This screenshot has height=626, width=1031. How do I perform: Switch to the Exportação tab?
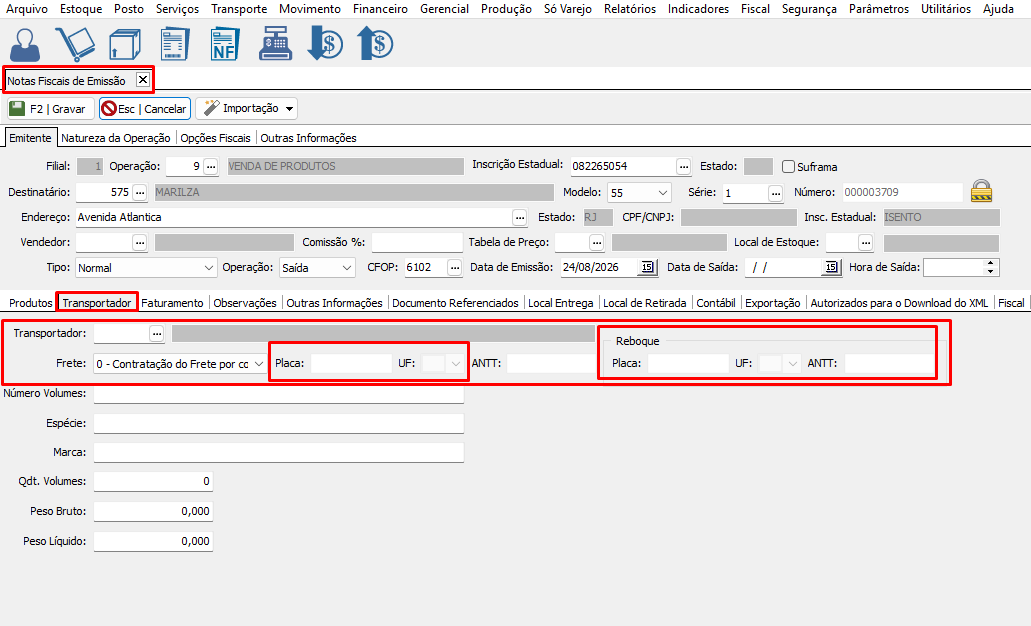773,302
